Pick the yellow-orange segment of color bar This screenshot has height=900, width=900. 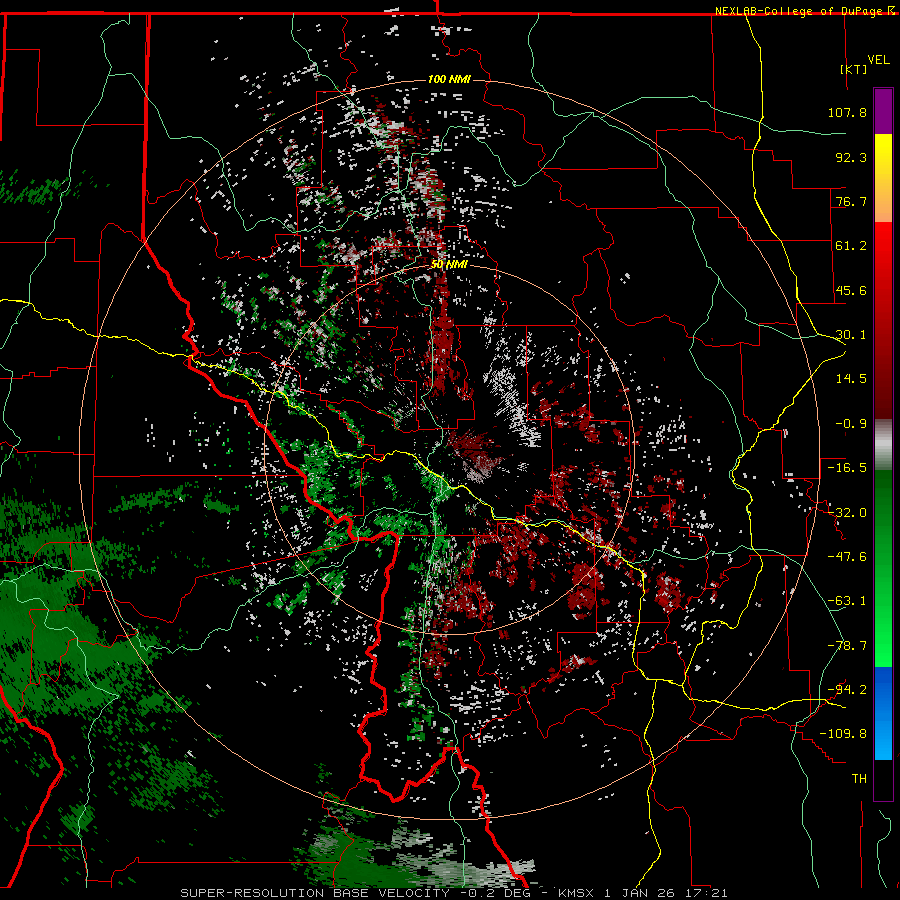click(883, 178)
